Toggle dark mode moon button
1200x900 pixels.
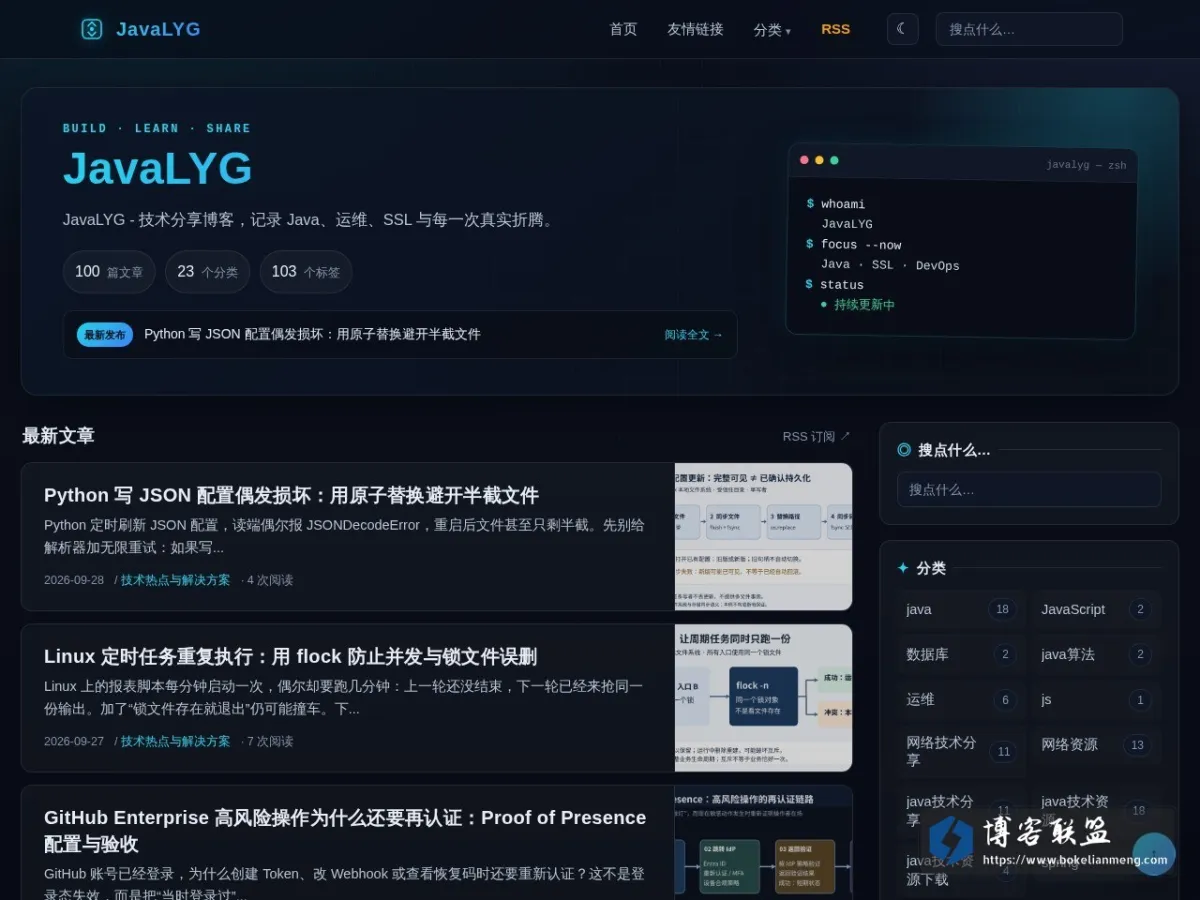coord(902,29)
